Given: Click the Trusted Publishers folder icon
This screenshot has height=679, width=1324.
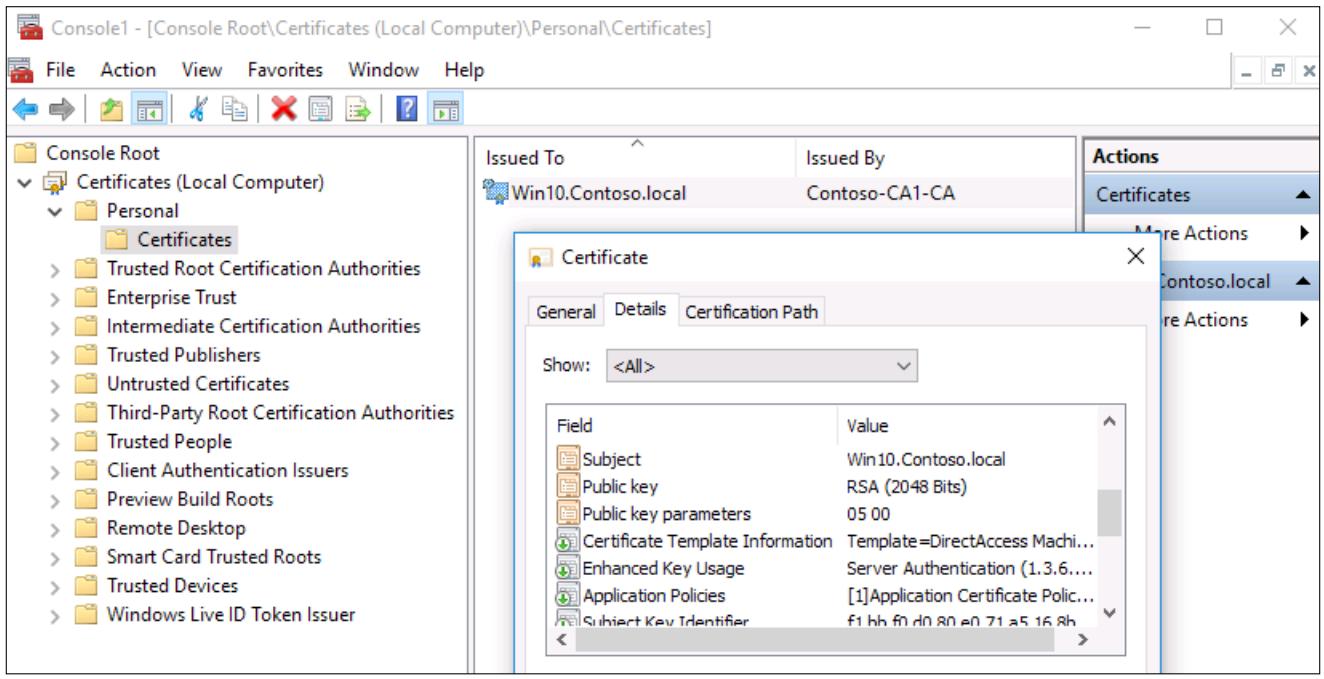Looking at the screenshot, I should tap(87, 355).
